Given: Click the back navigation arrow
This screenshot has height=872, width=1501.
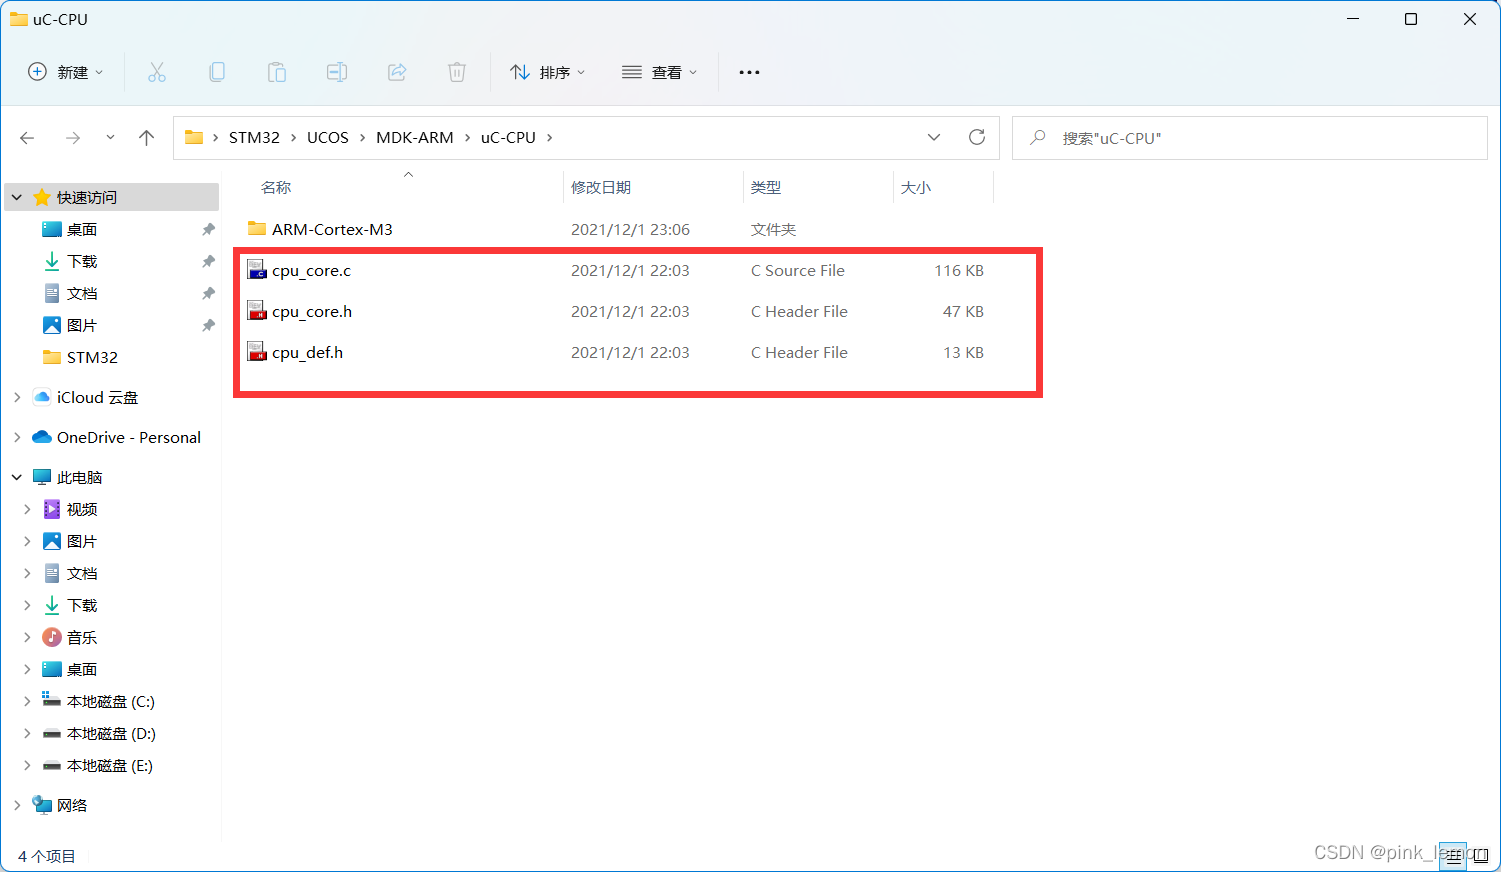Looking at the screenshot, I should 27,137.
